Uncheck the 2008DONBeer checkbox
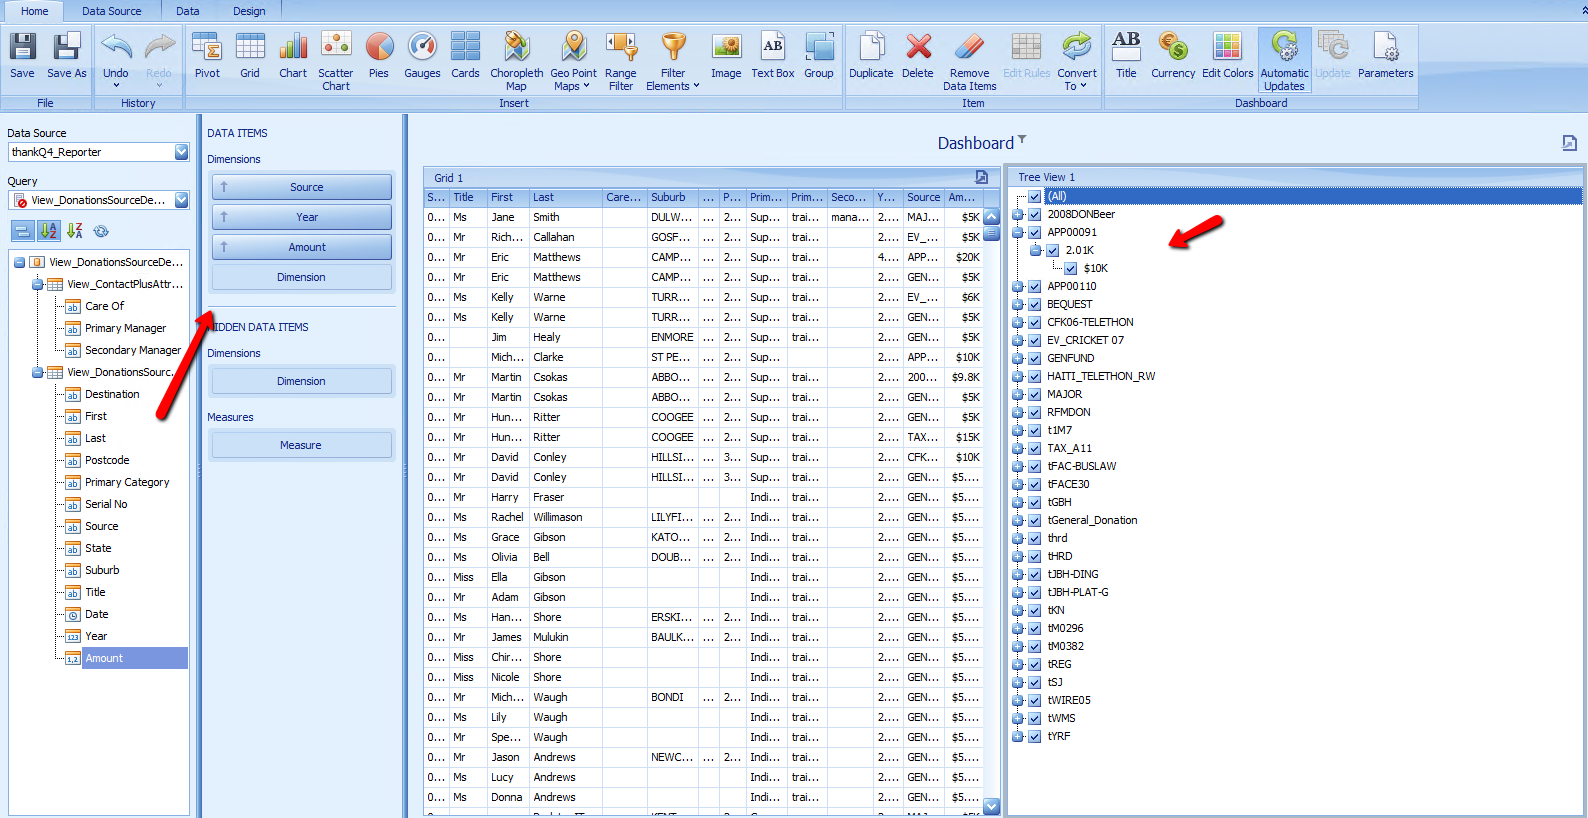This screenshot has height=818, width=1588. click(1035, 214)
